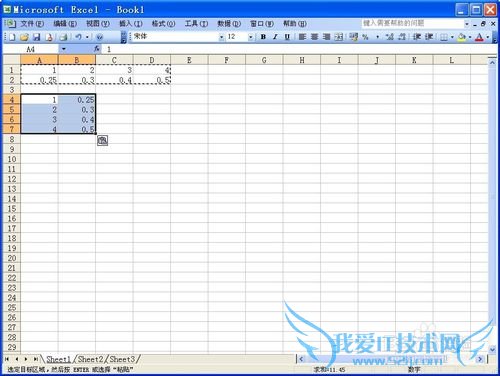The width and height of the screenshot is (500, 376).
Task: Expand the font color dropdown arrow
Action: click(488, 37)
